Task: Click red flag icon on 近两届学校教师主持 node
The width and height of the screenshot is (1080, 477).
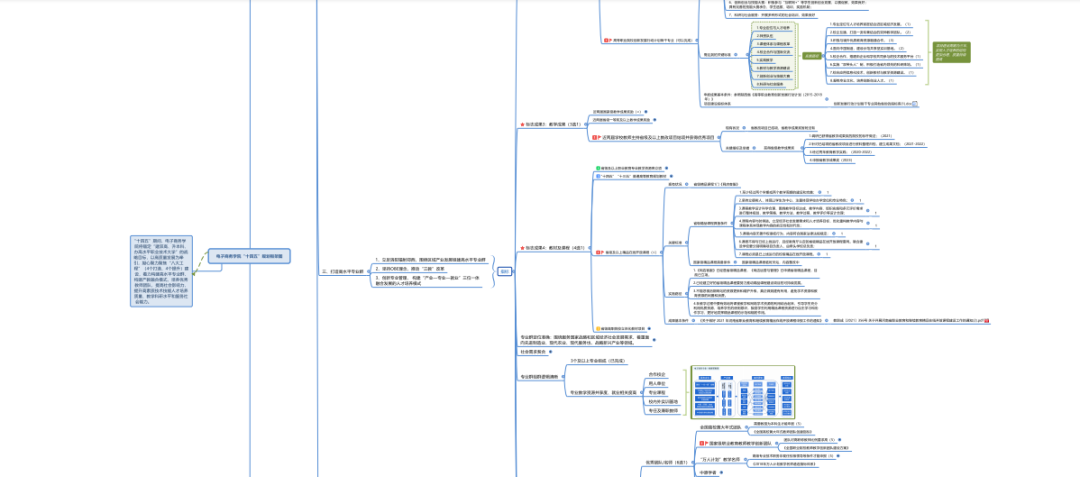Action: tap(599, 138)
